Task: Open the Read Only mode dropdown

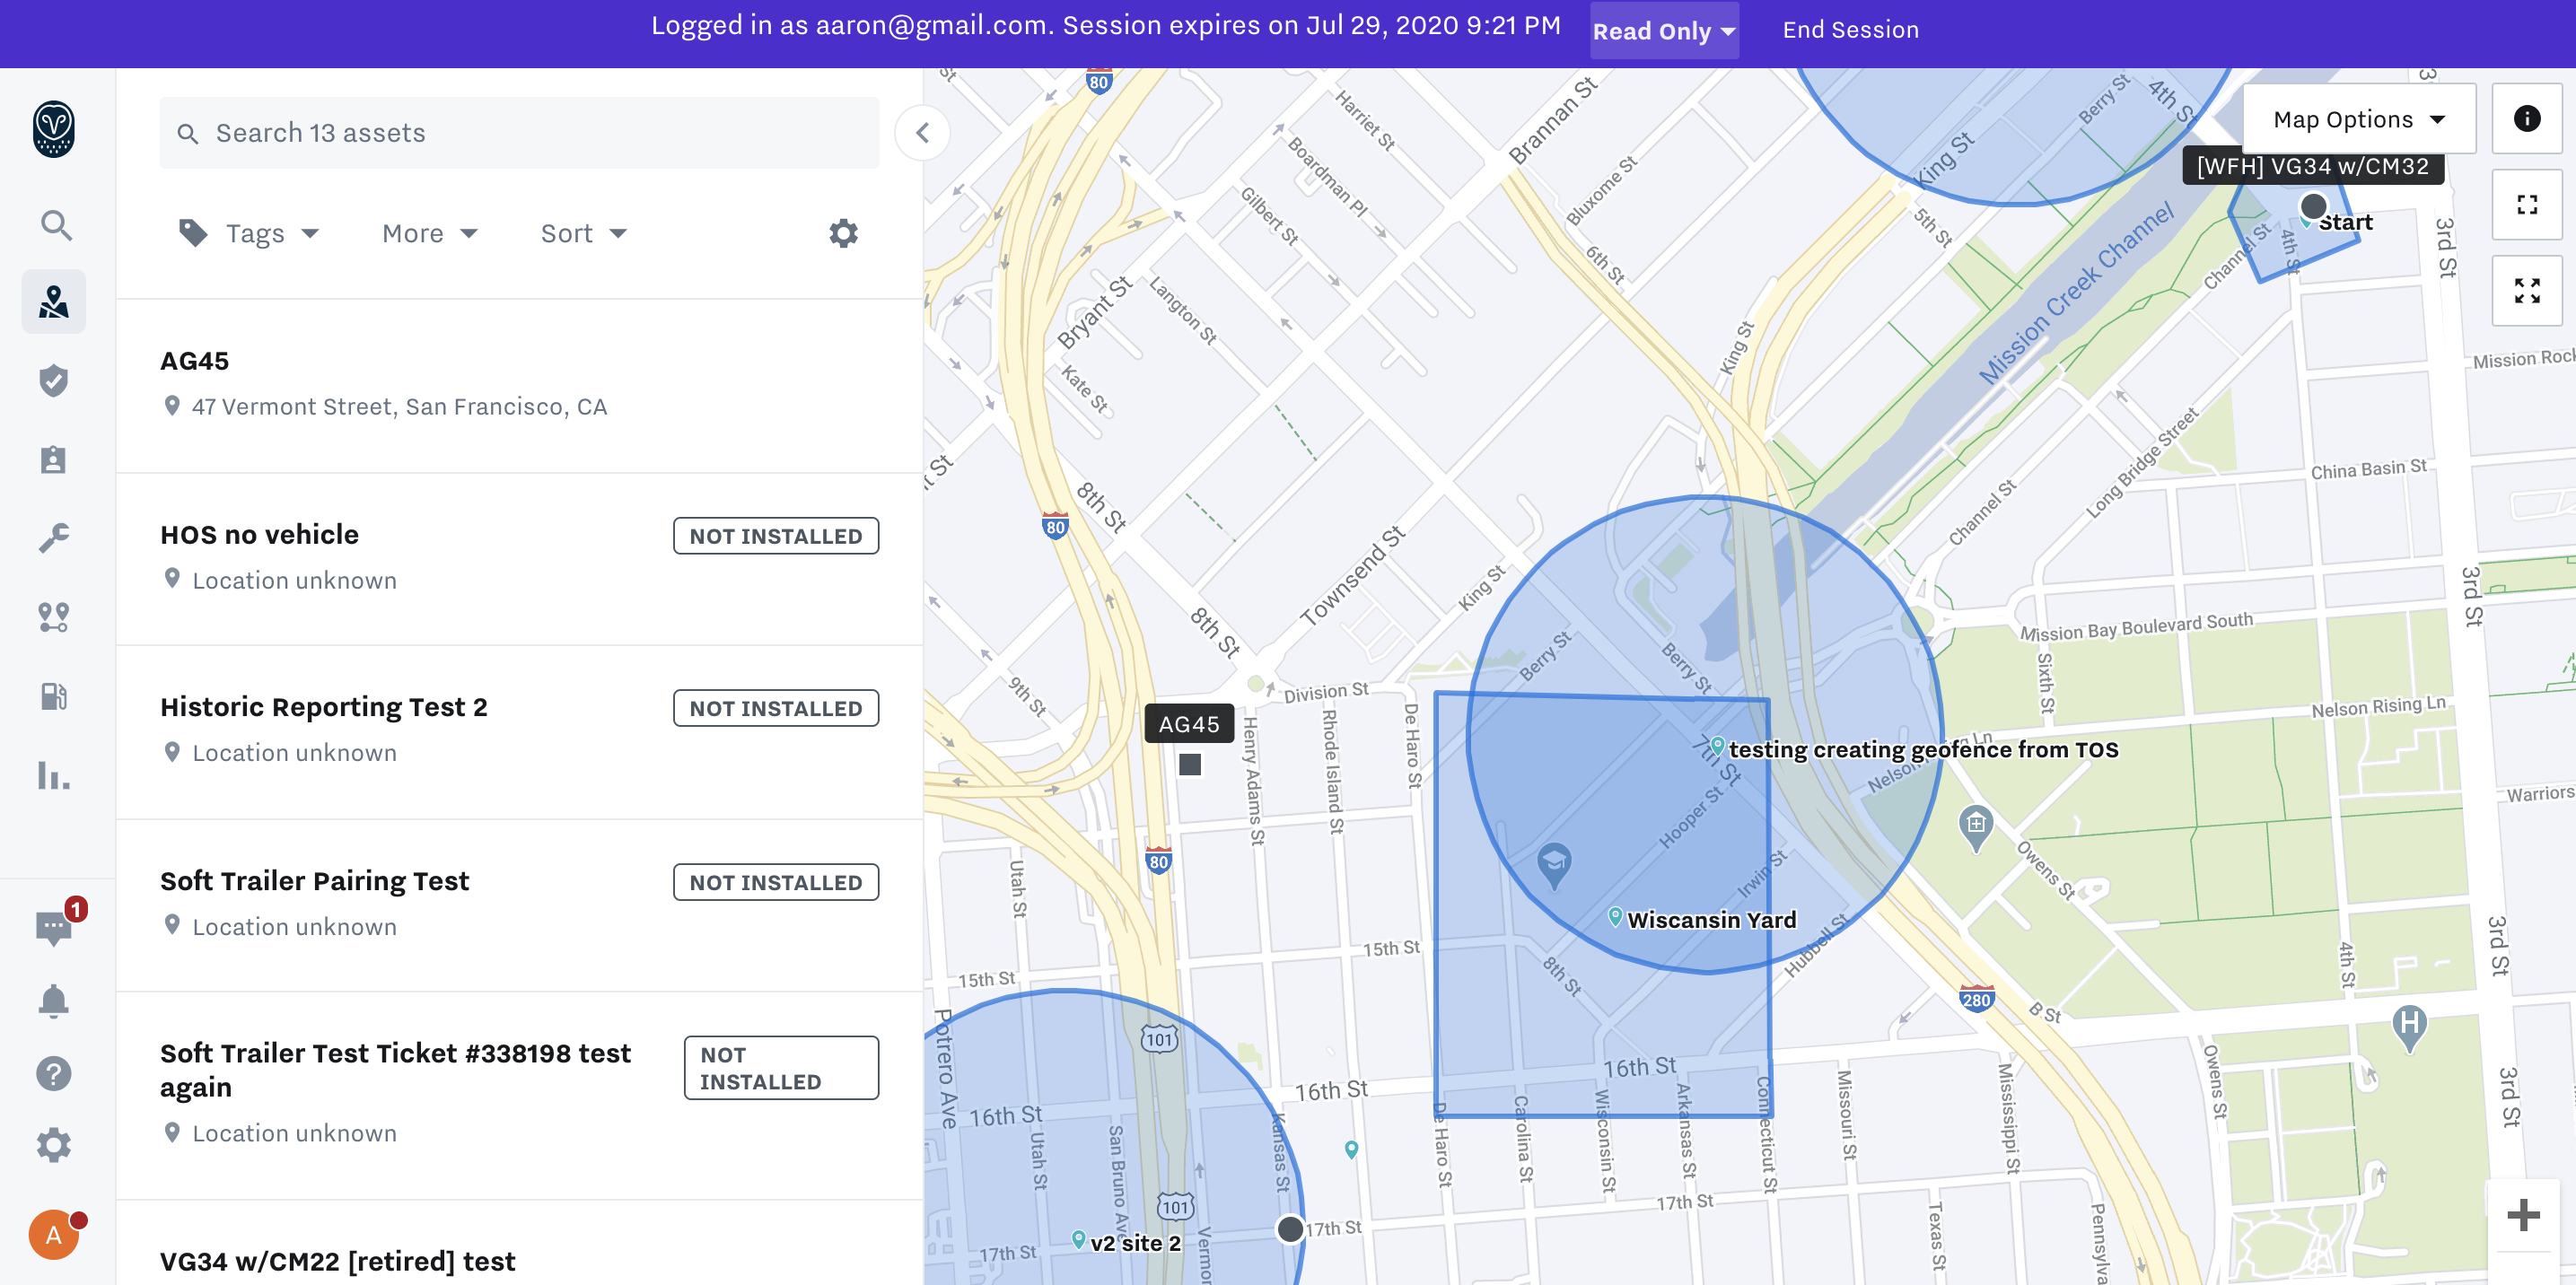Action: pos(1663,31)
